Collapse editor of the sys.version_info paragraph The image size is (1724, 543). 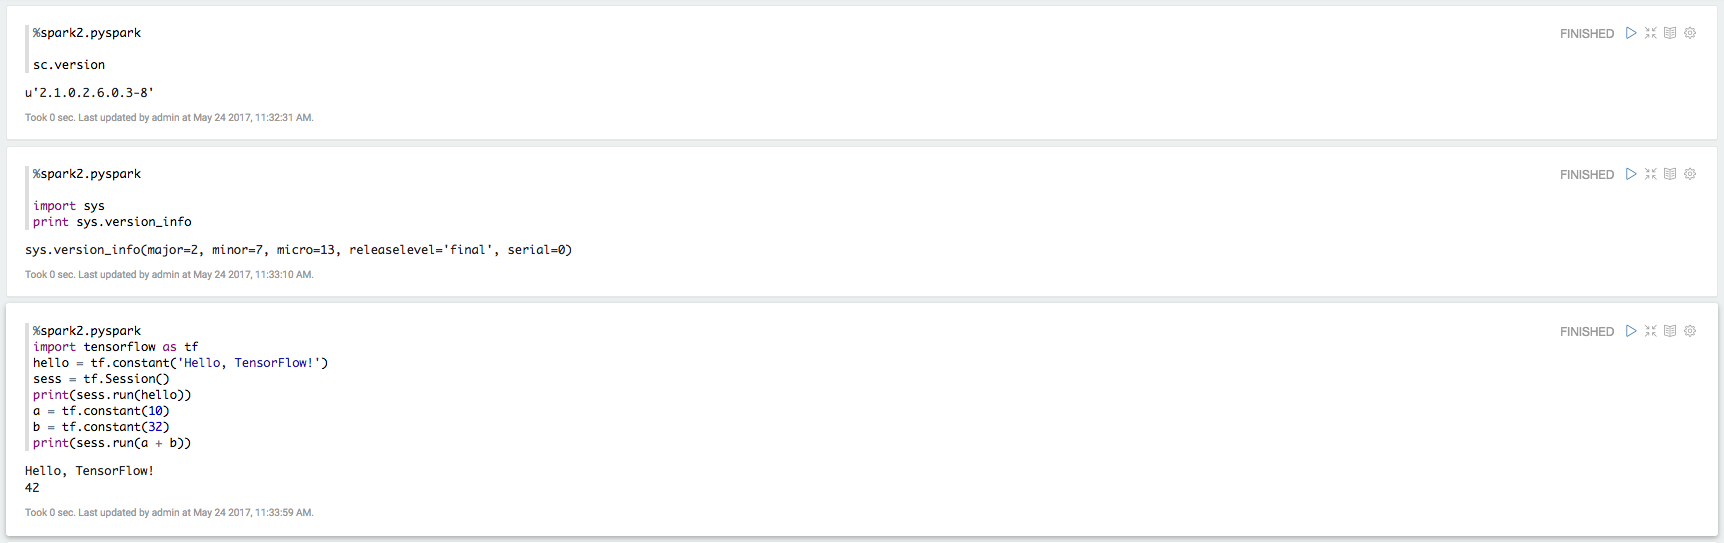coord(1651,174)
